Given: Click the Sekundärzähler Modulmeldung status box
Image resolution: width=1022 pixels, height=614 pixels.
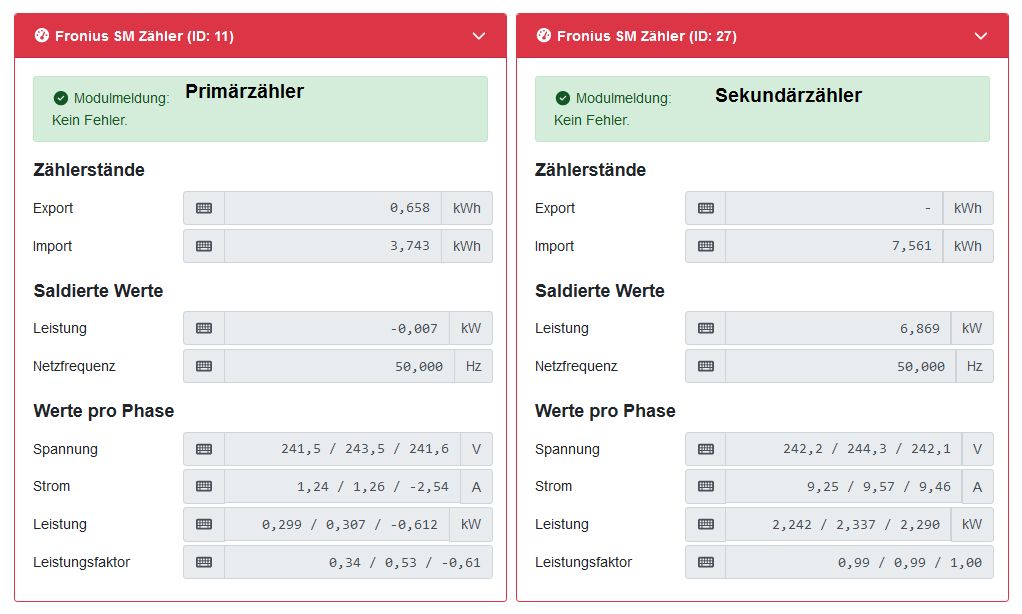Looking at the screenshot, I should click(x=762, y=109).
